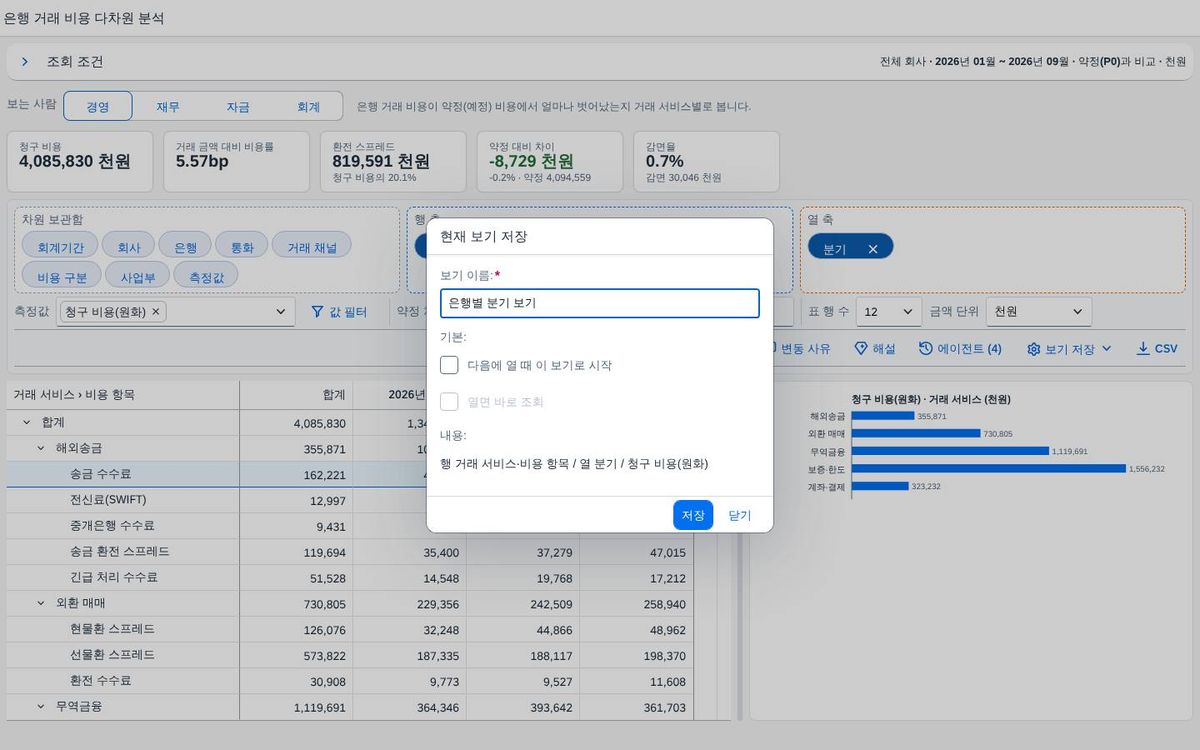Collapse the 합계 tree row
Viewport: 1200px width, 750px height.
click(27, 423)
